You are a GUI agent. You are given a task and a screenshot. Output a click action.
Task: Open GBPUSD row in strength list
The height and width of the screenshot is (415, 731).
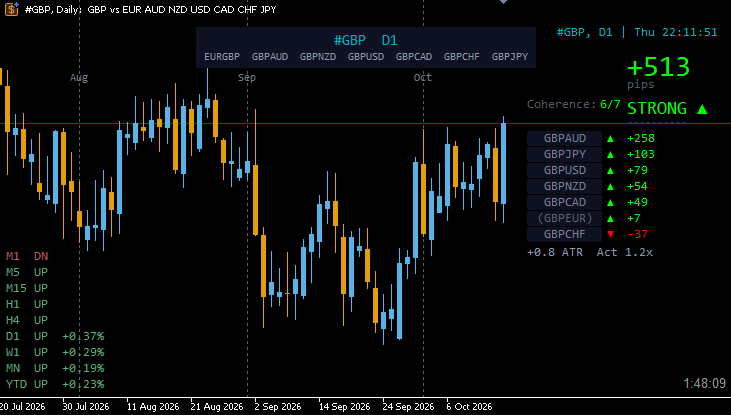[565, 170]
